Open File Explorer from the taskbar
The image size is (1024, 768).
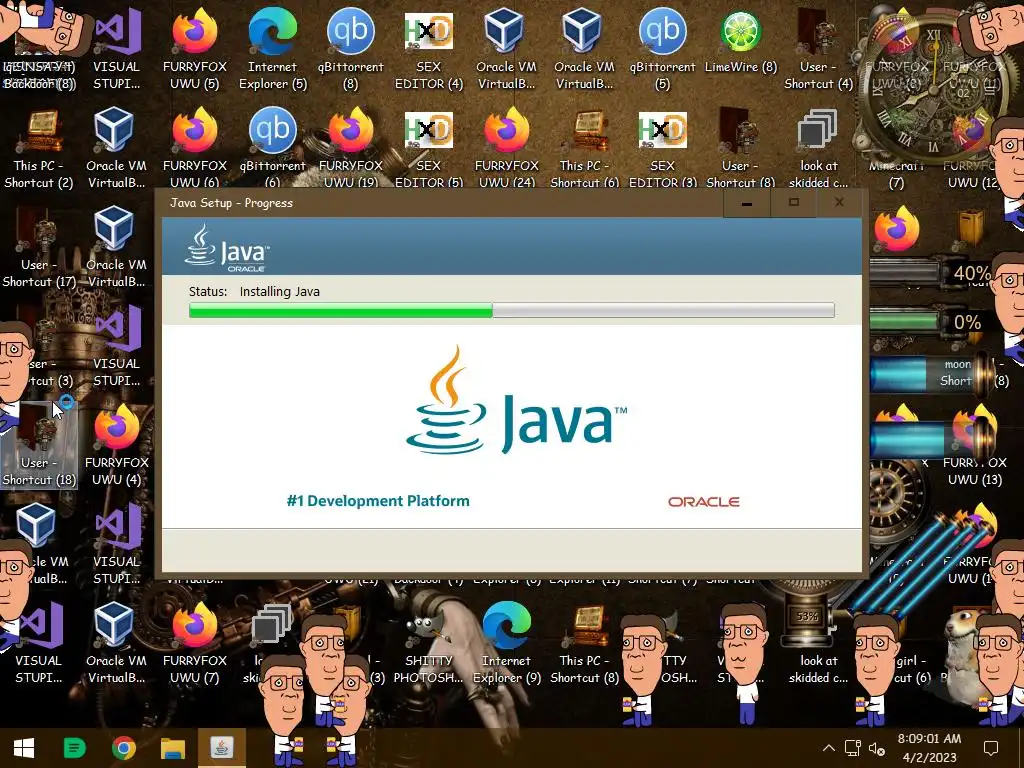pos(172,748)
